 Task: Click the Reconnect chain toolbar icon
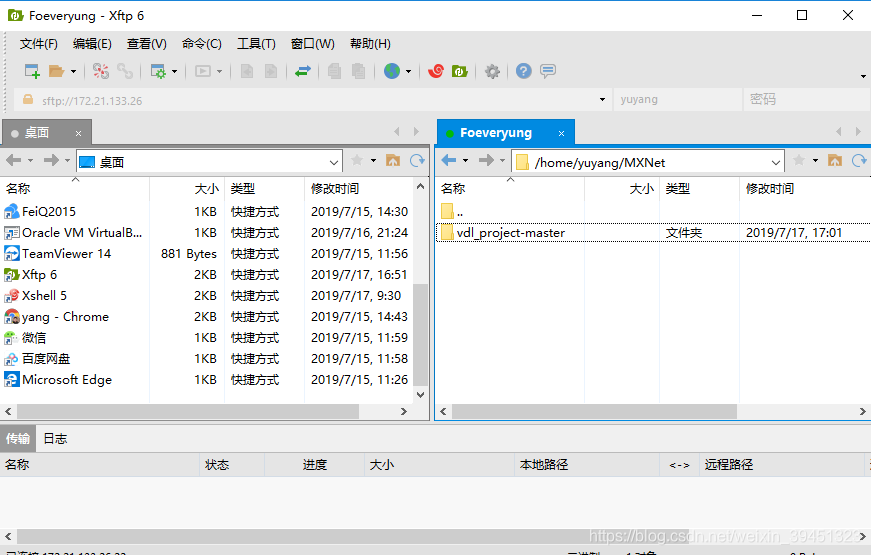[x=125, y=71]
